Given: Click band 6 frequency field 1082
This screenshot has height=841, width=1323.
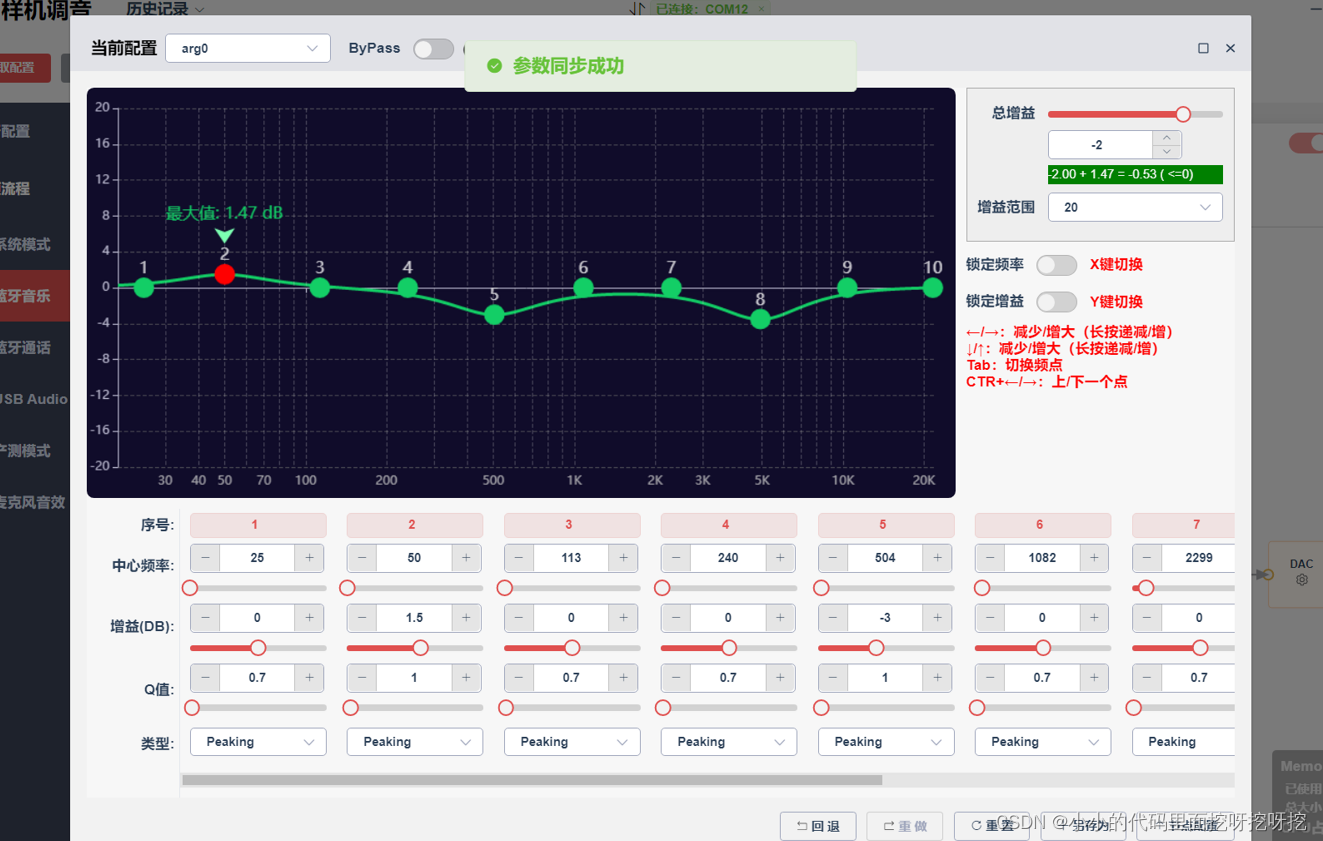Looking at the screenshot, I should tap(1042, 558).
